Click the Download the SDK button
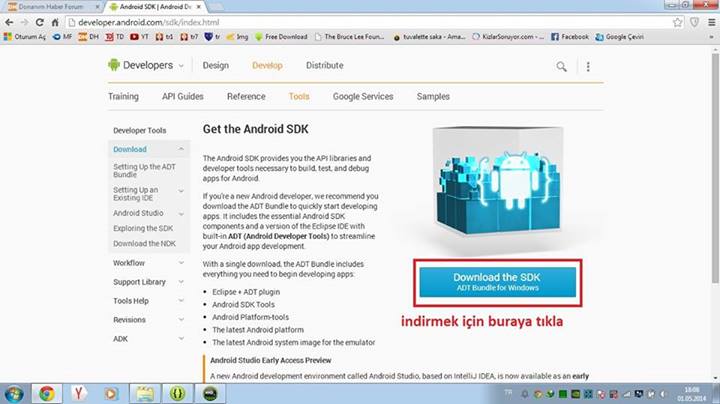This screenshot has height=404, width=720. coord(498,282)
